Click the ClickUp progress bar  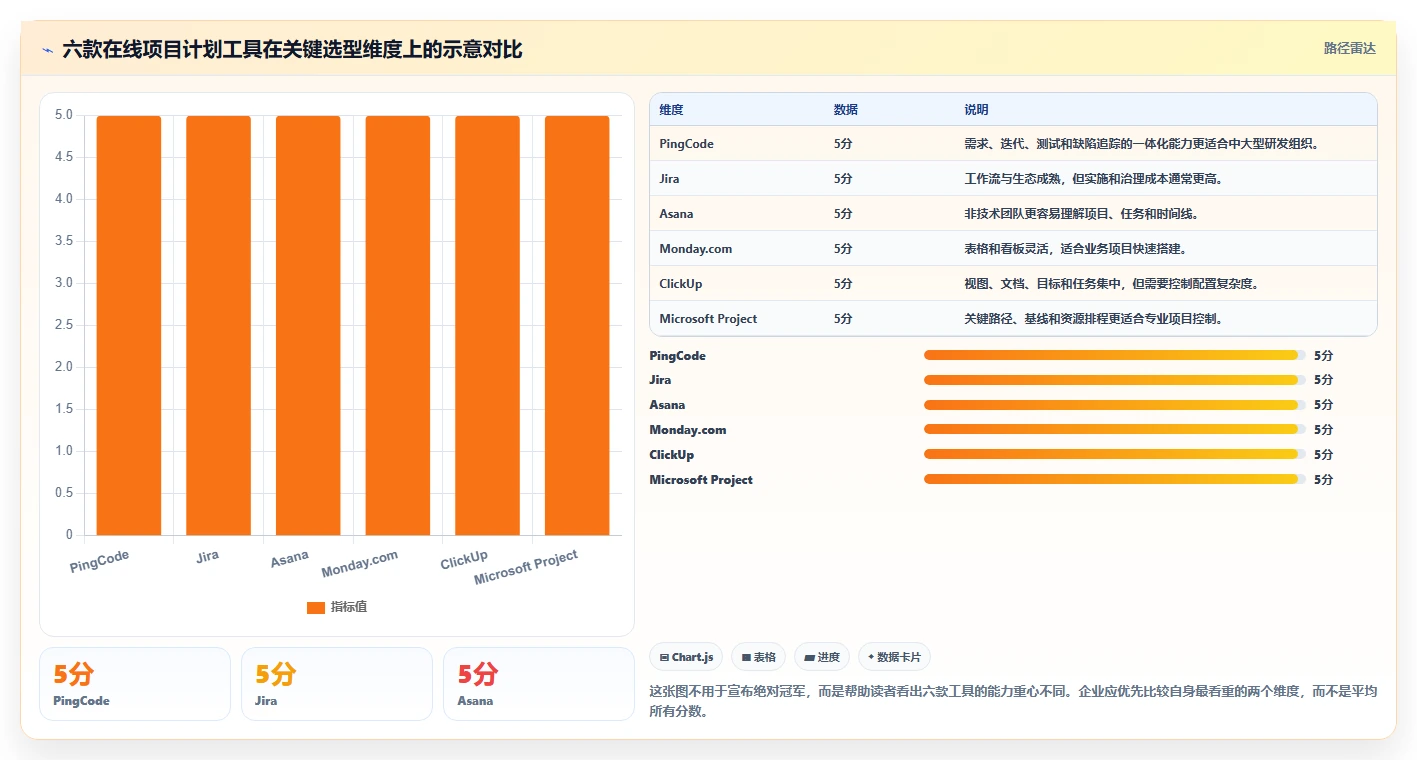(x=1115, y=454)
